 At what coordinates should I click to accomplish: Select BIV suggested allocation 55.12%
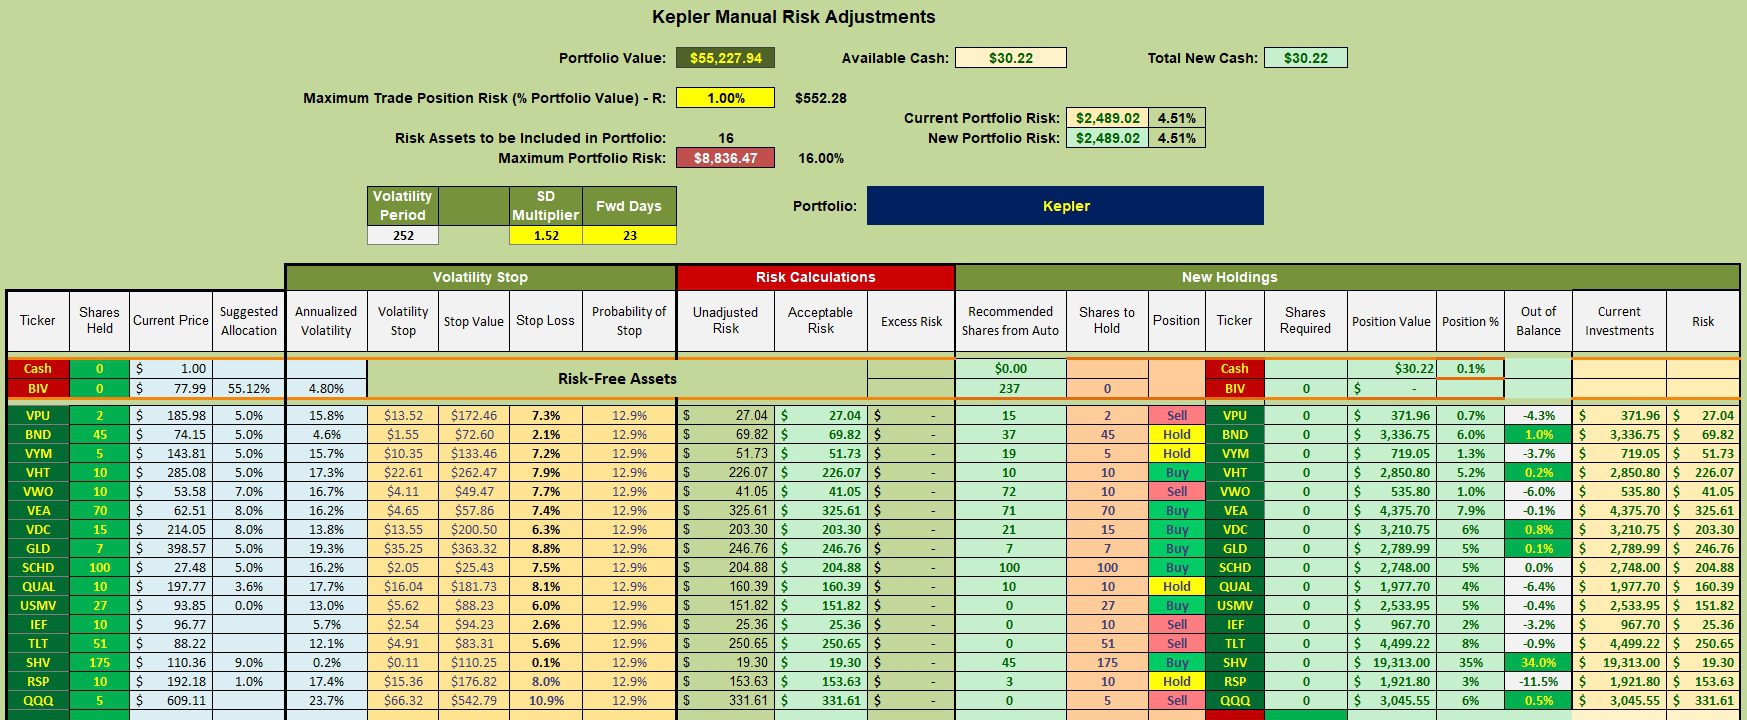pos(248,388)
